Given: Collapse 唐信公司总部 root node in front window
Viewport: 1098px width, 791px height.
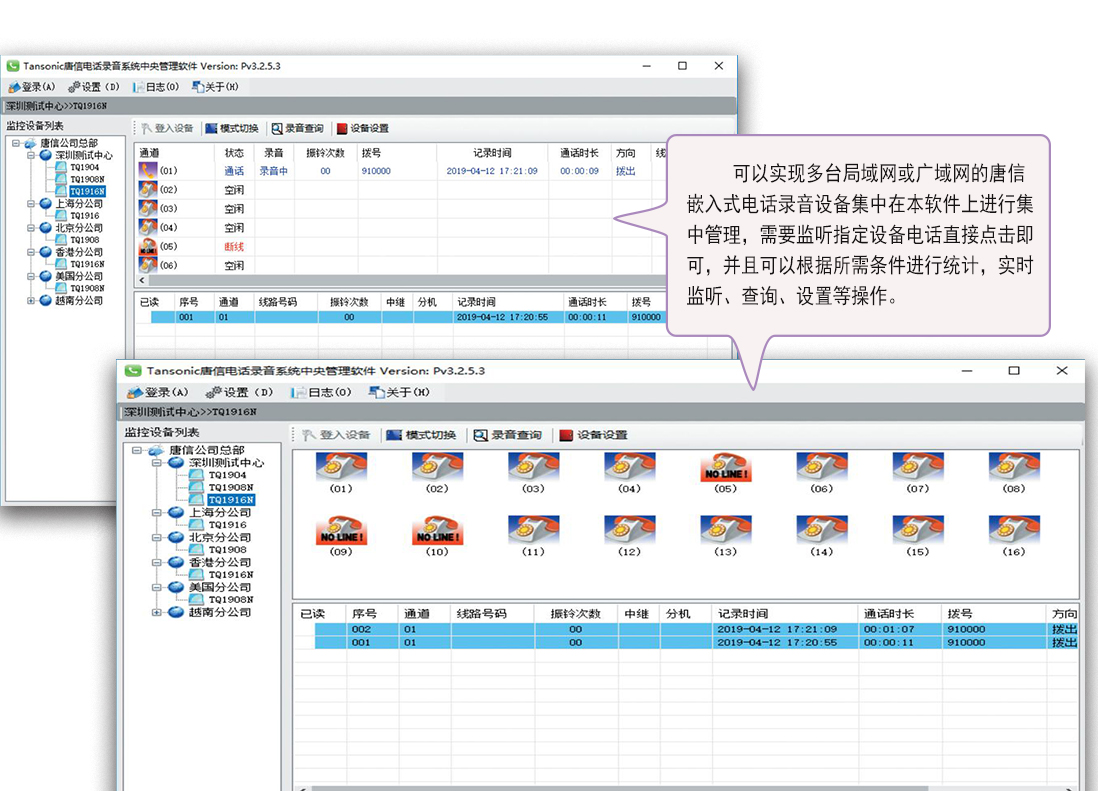Looking at the screenshot, I should [x=137, y=450].
